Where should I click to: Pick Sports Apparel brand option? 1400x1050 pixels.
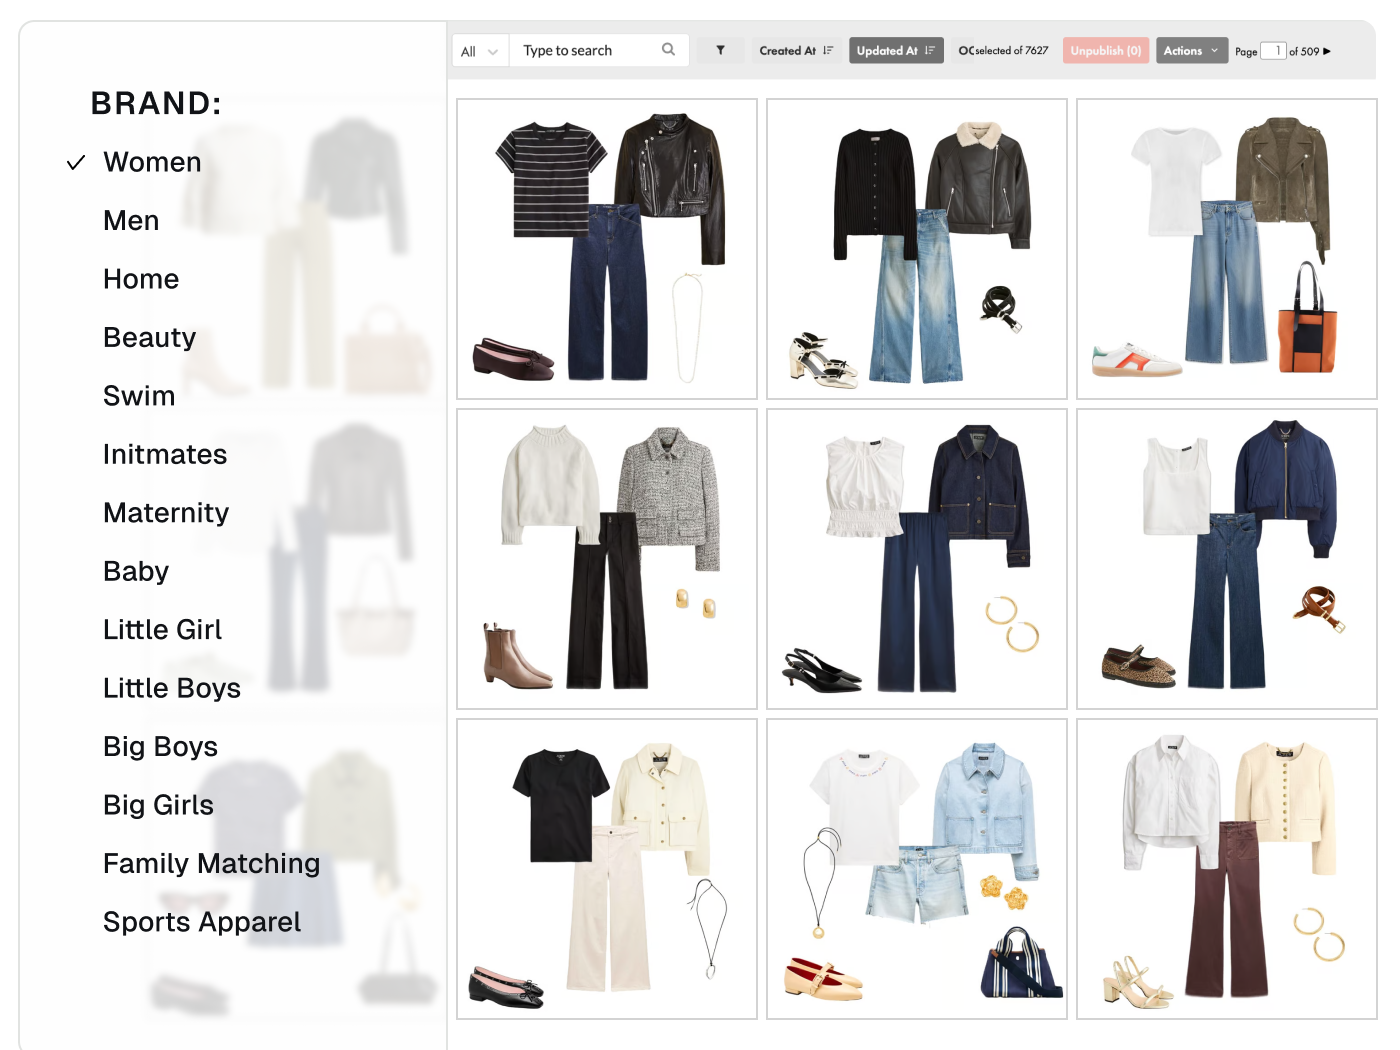point(201,922)
